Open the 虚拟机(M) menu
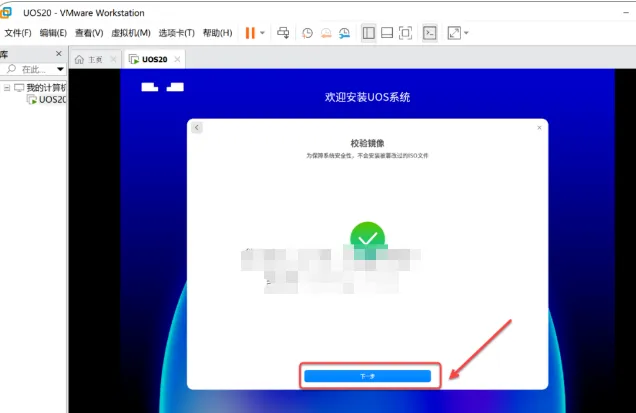The height and width of the screenshot is (413, 636). [x=131, y=33]
